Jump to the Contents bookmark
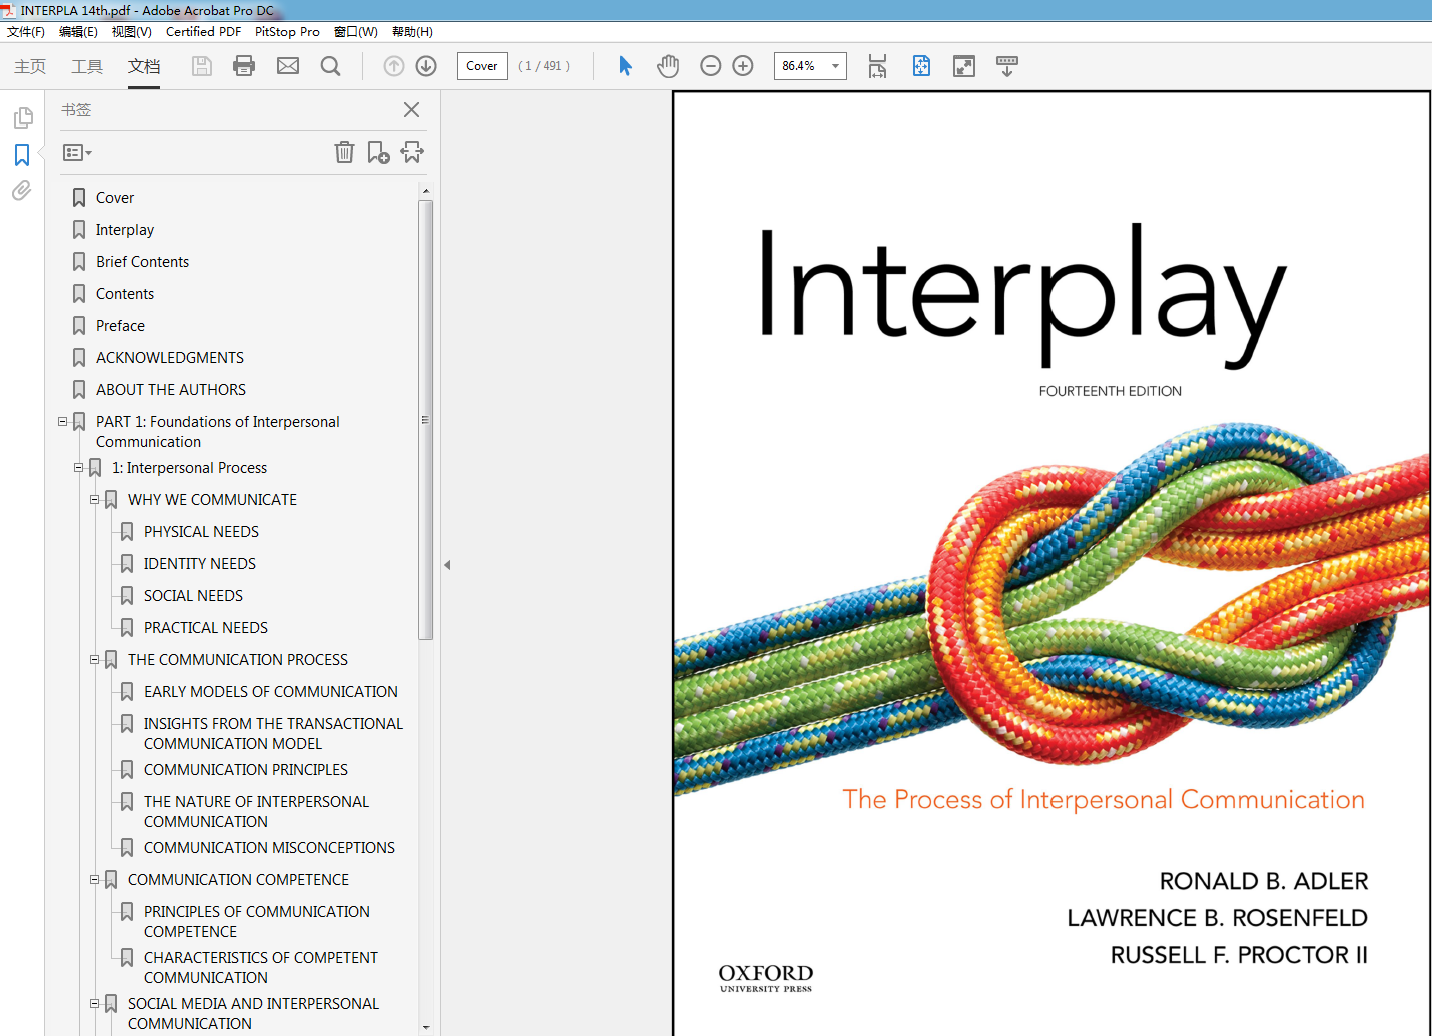 pos(125,294)
